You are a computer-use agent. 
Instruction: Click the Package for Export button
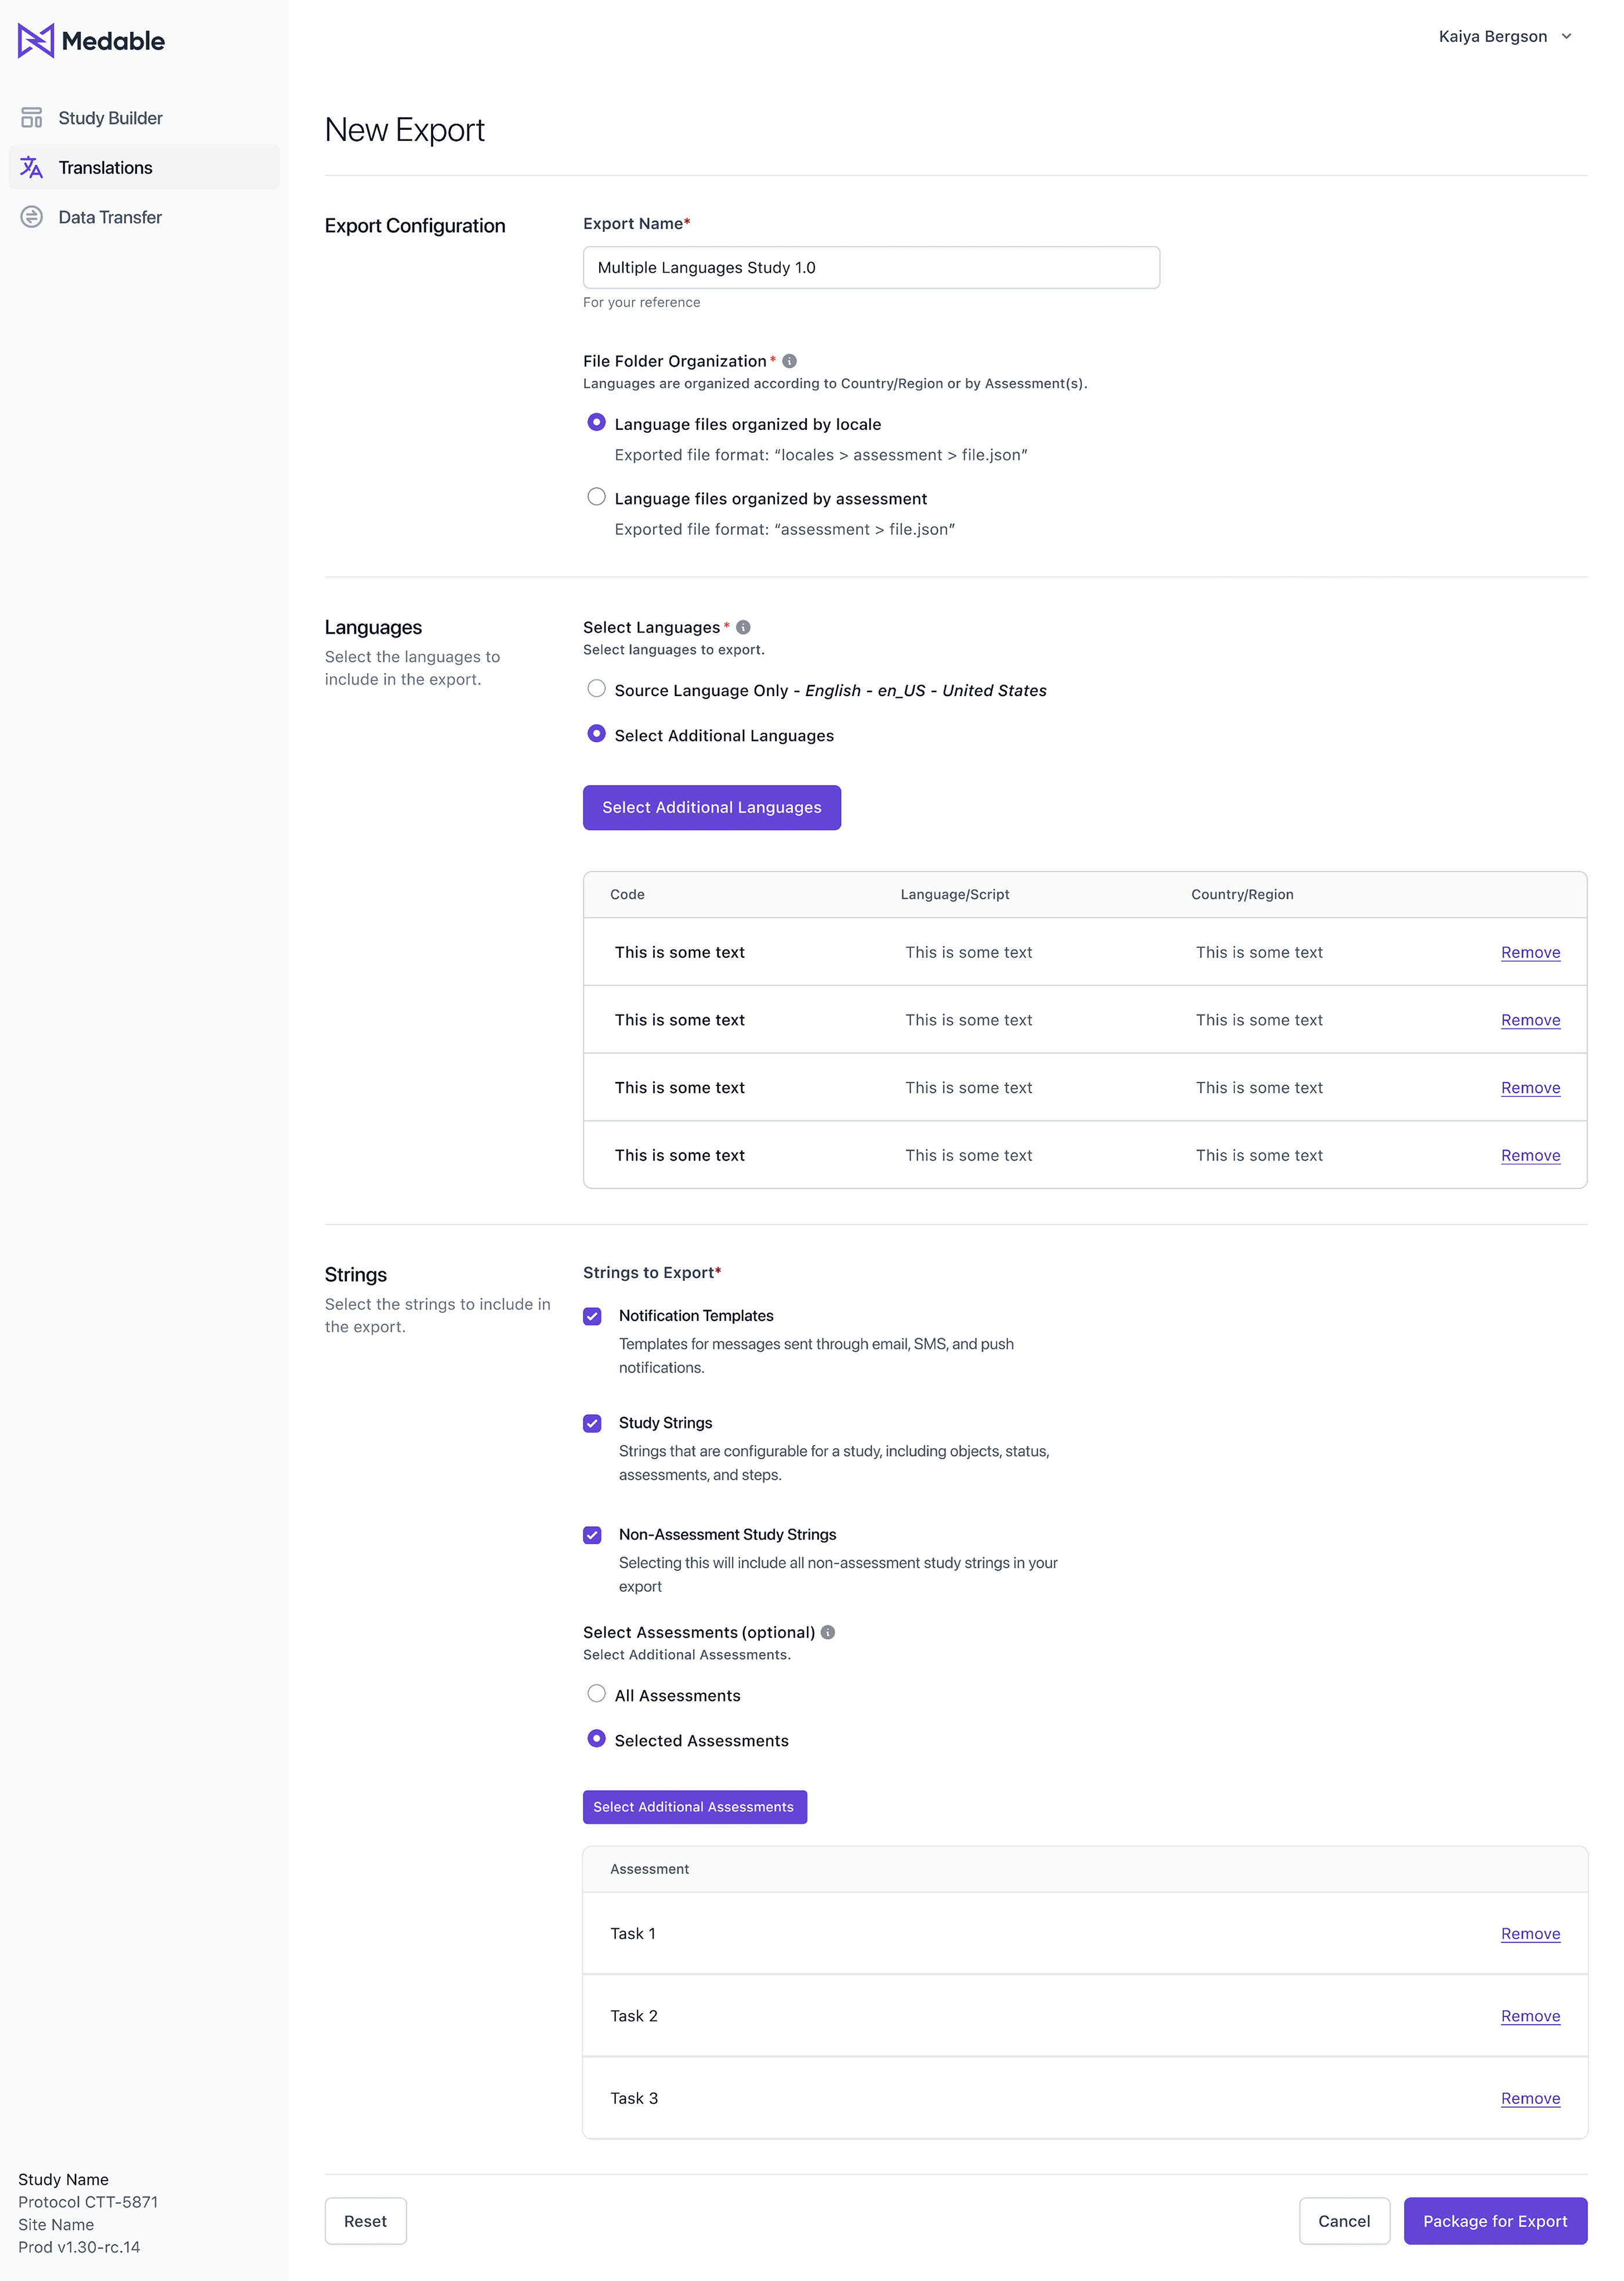tap(1494, 2221)
